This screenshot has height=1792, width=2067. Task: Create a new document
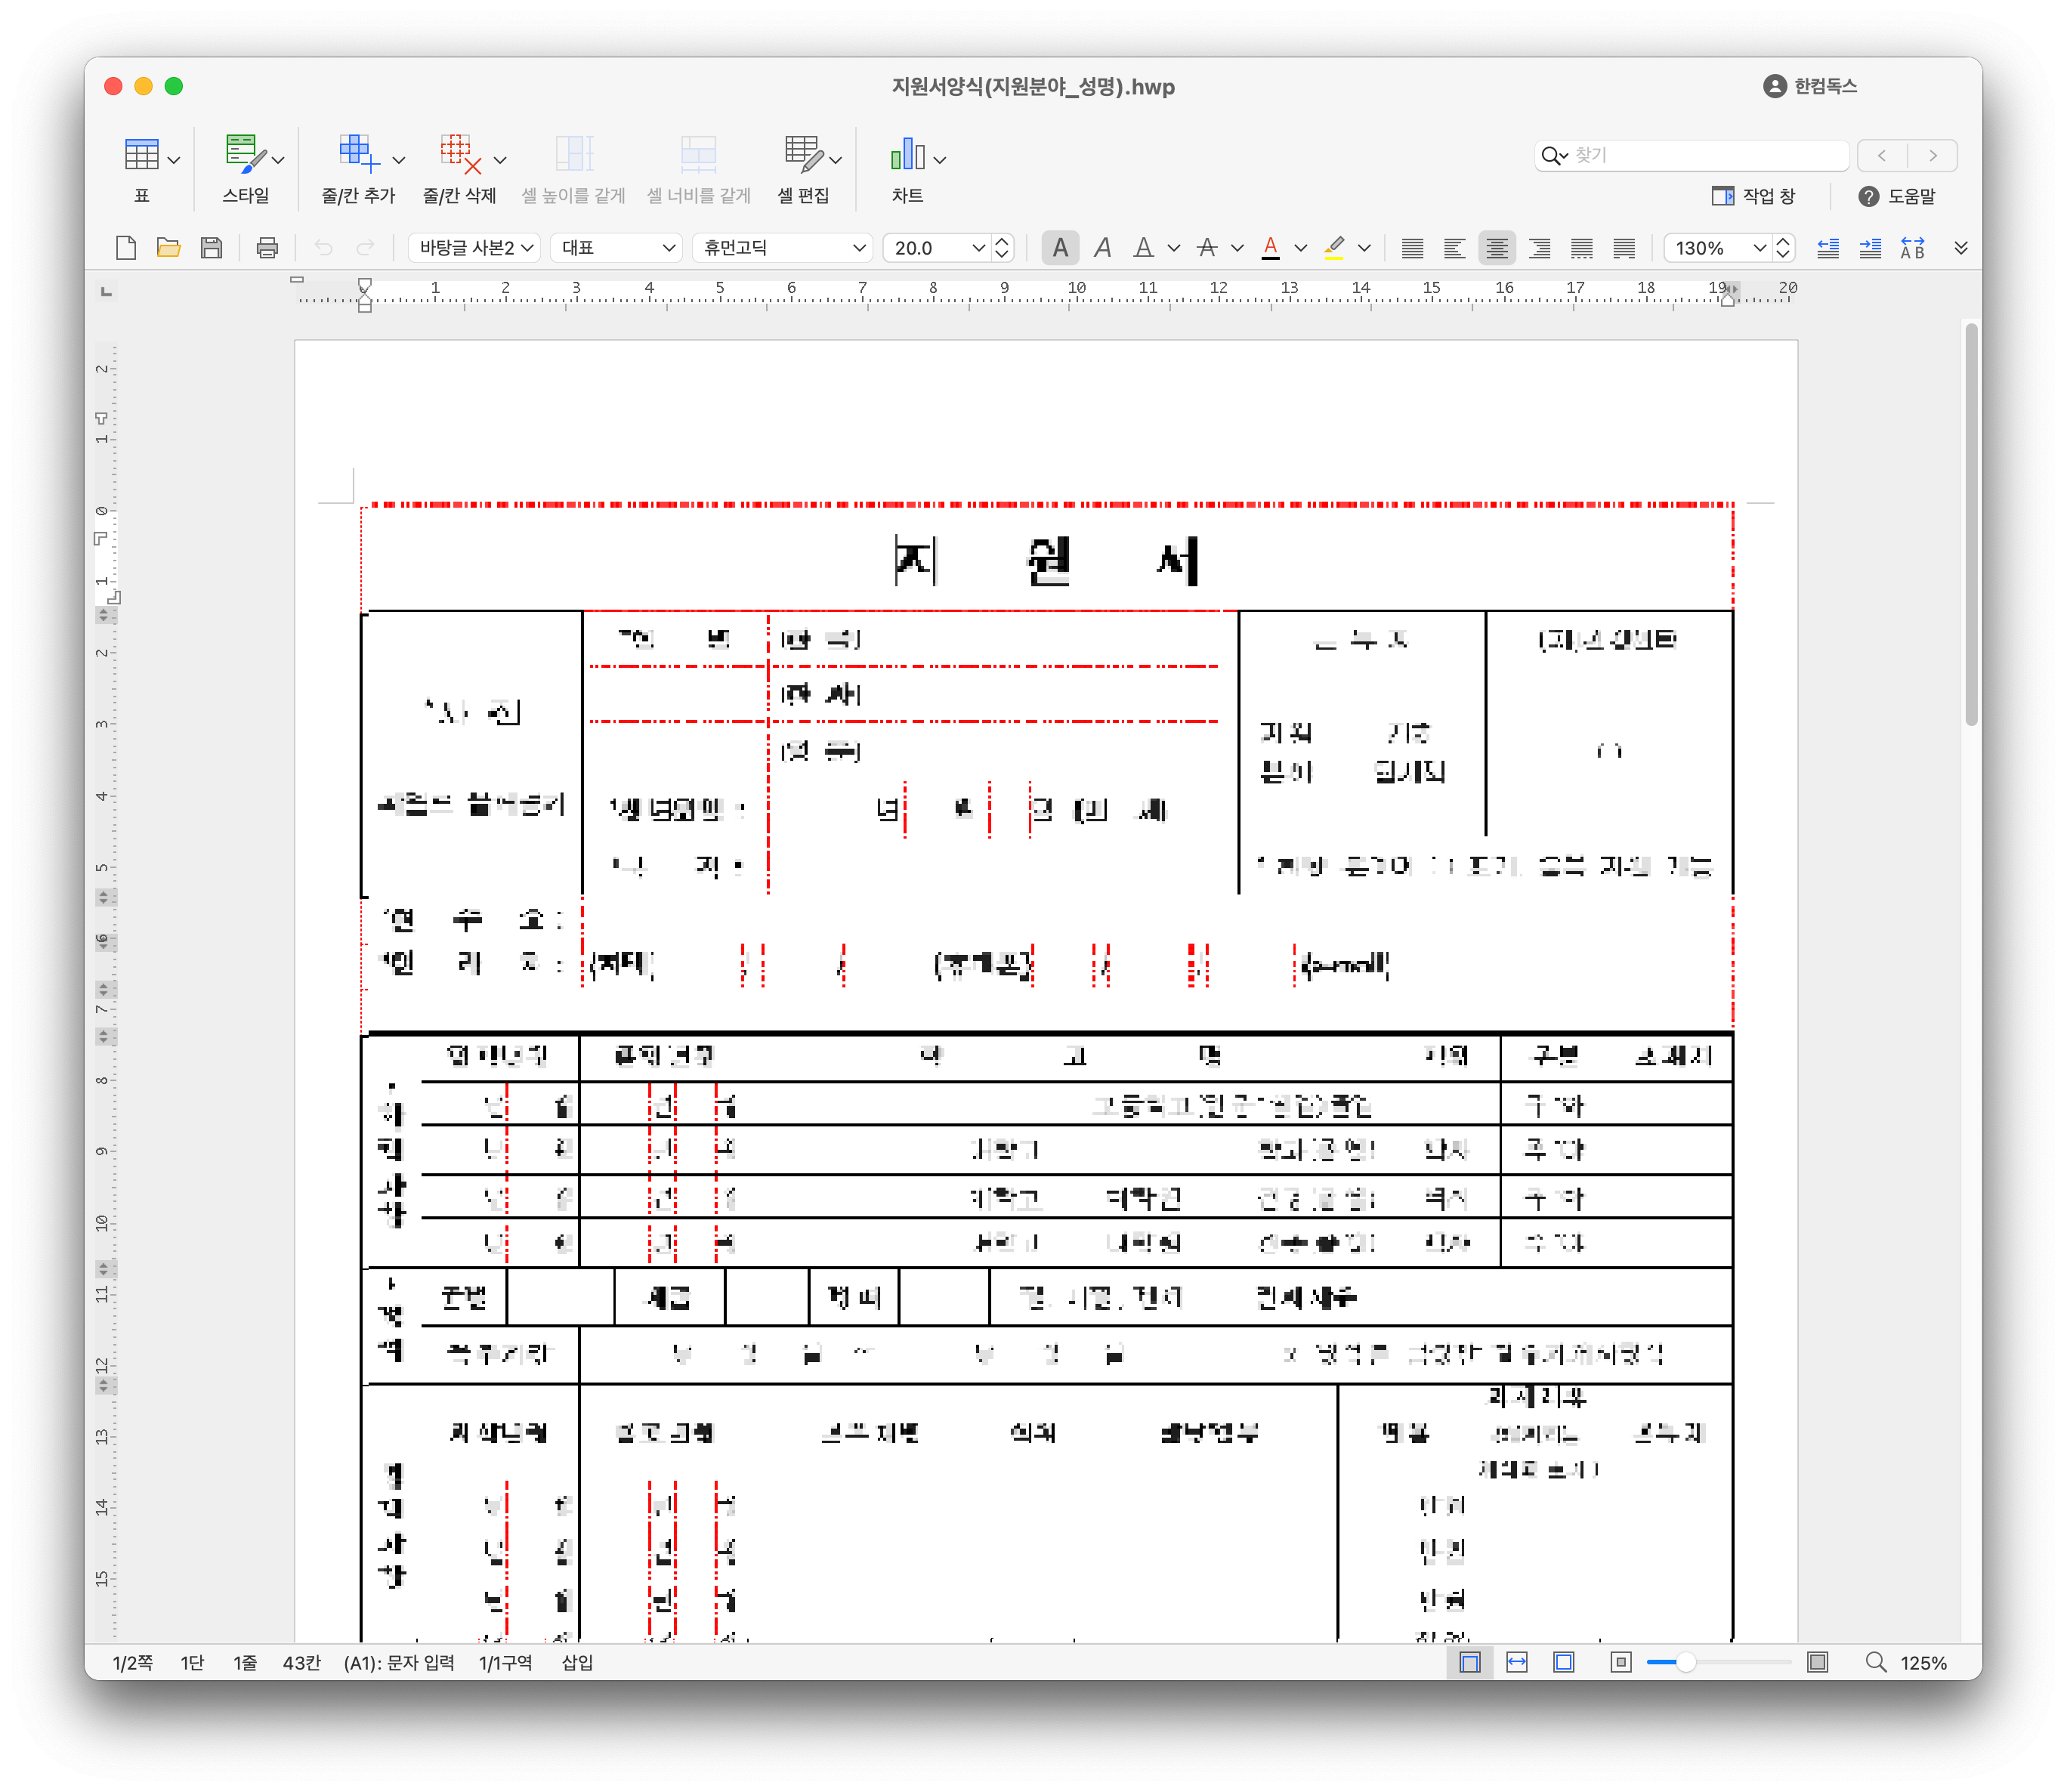tap(126, 248)
